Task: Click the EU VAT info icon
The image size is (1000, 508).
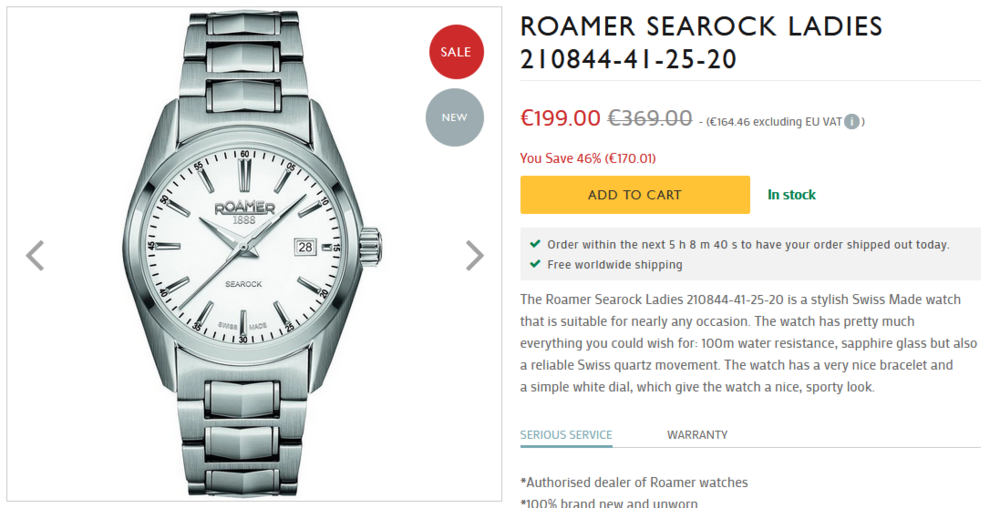Action: pyautogui.click(x=851, y=122)
